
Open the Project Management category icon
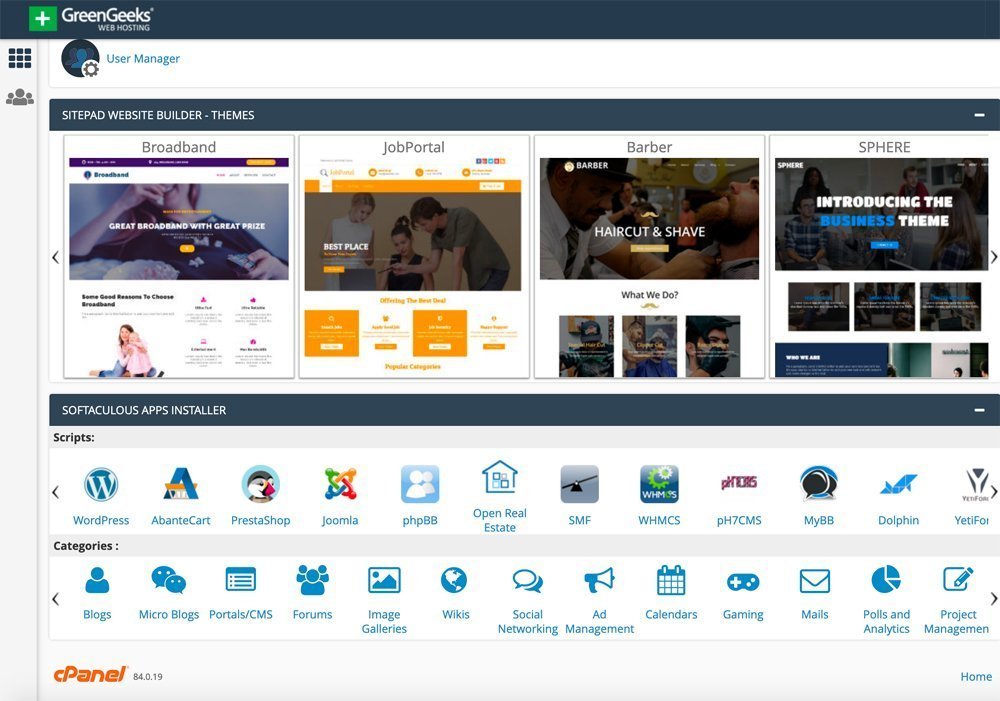[x=958, y=580]
